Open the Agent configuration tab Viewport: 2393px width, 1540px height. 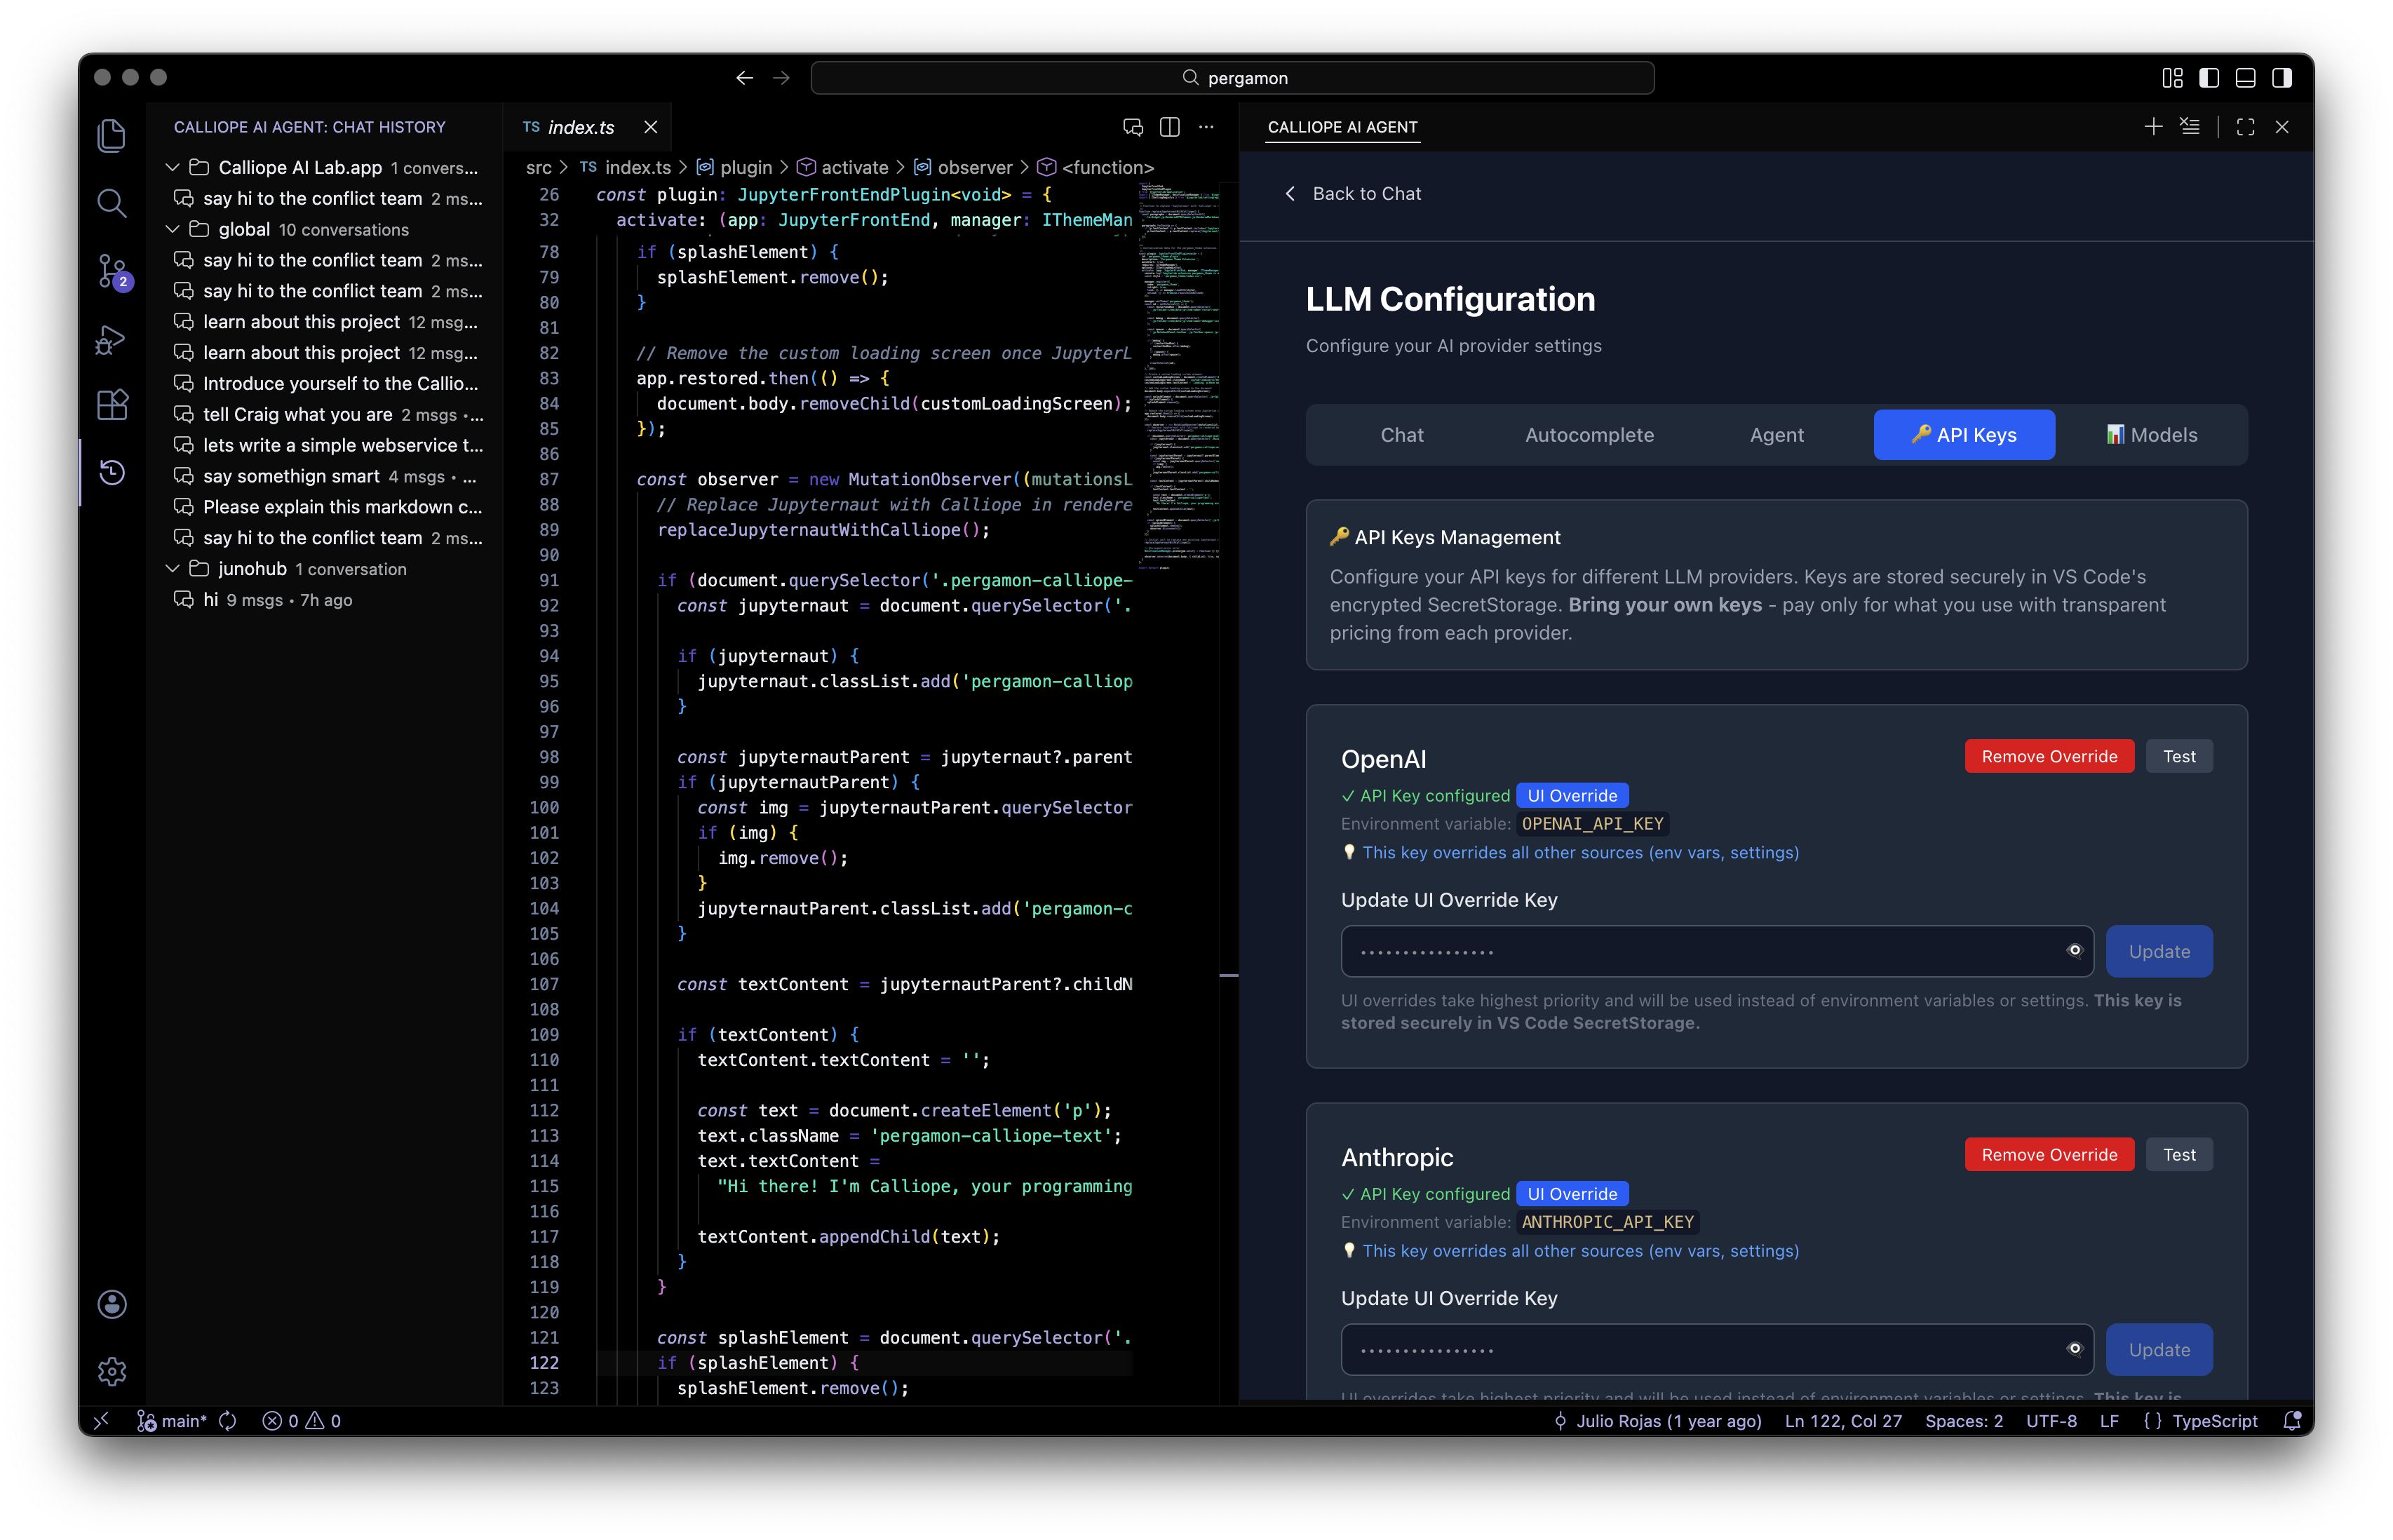click(1776, 434)
